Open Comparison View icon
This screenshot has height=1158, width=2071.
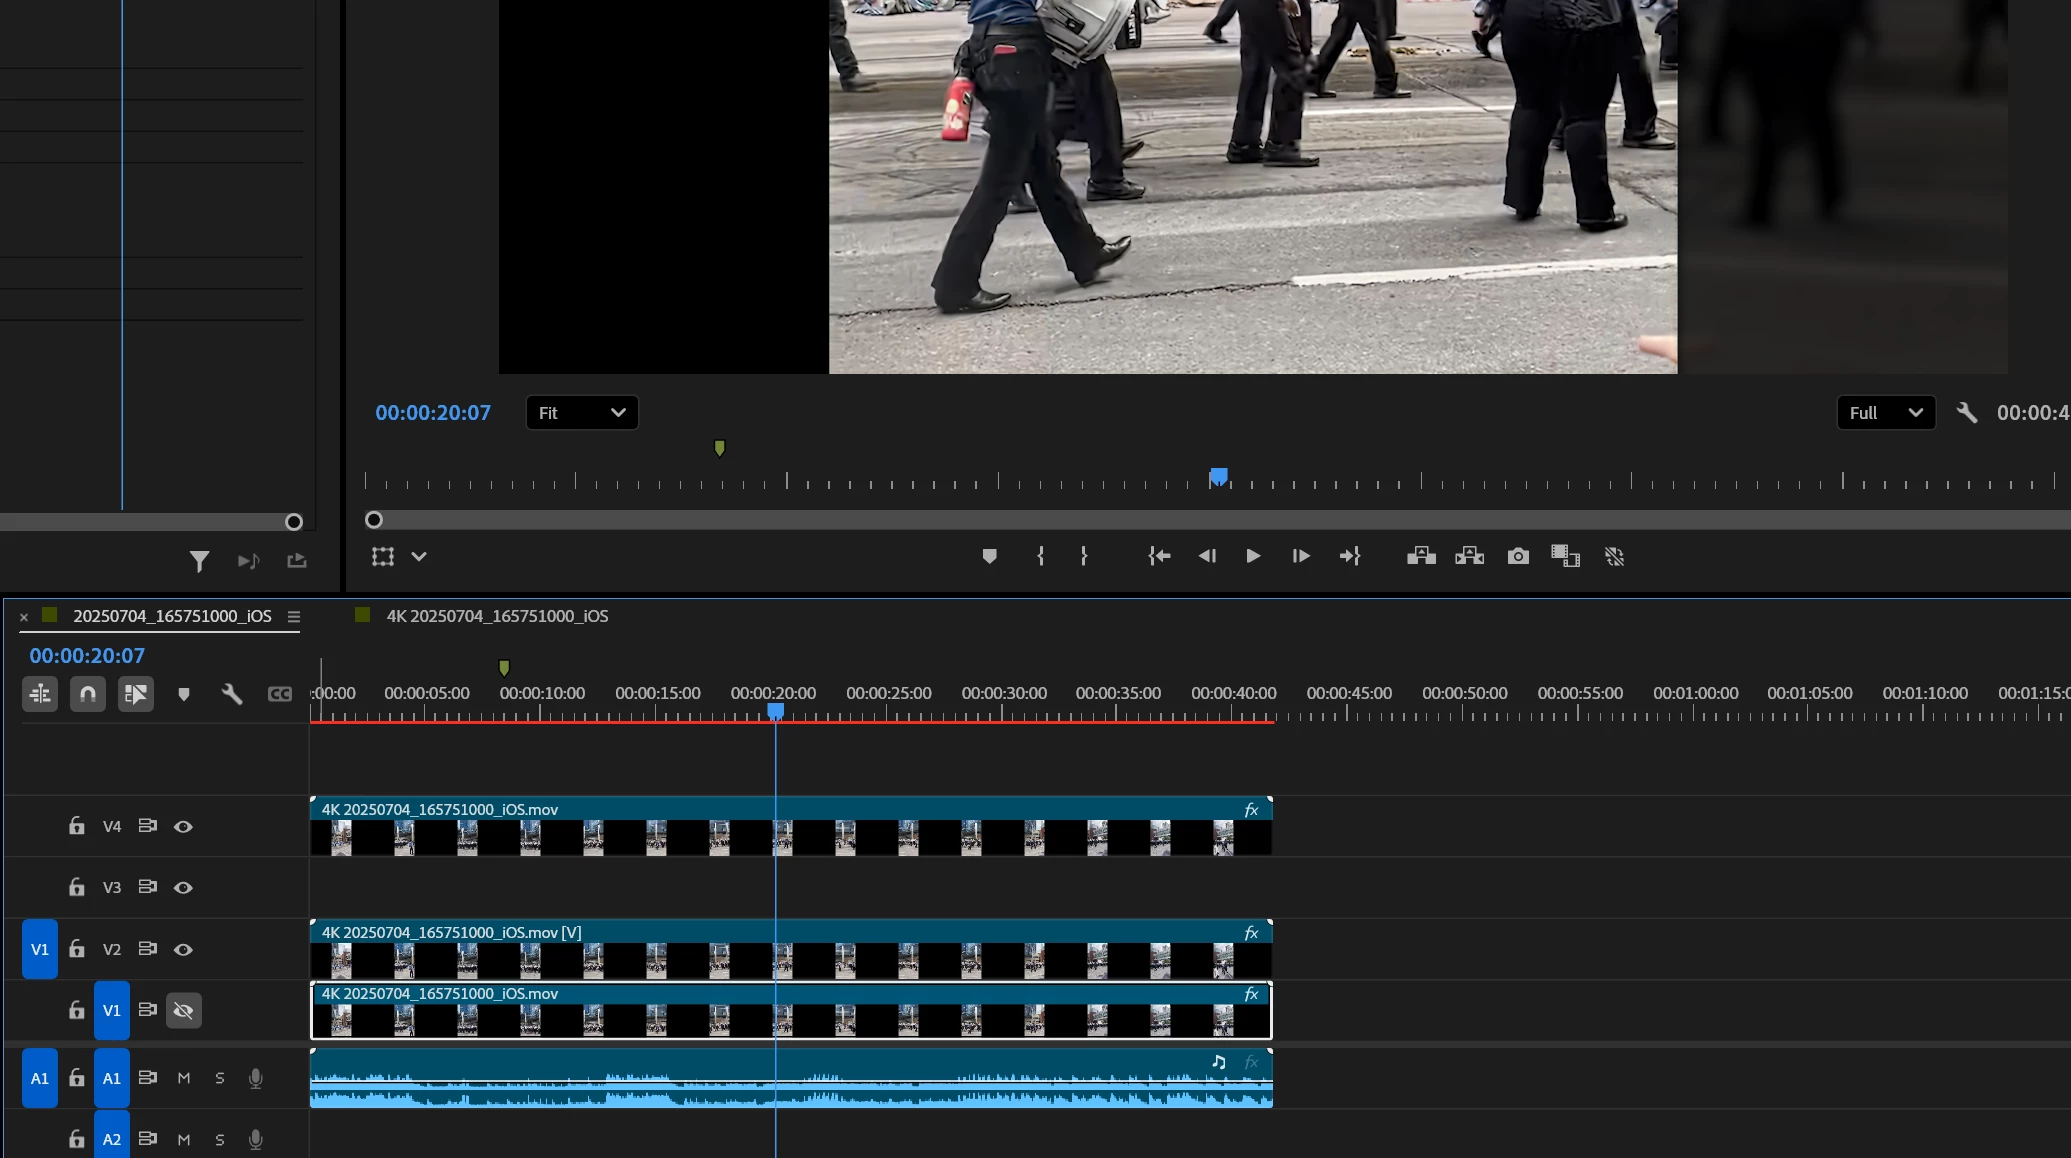[1565, 556]
